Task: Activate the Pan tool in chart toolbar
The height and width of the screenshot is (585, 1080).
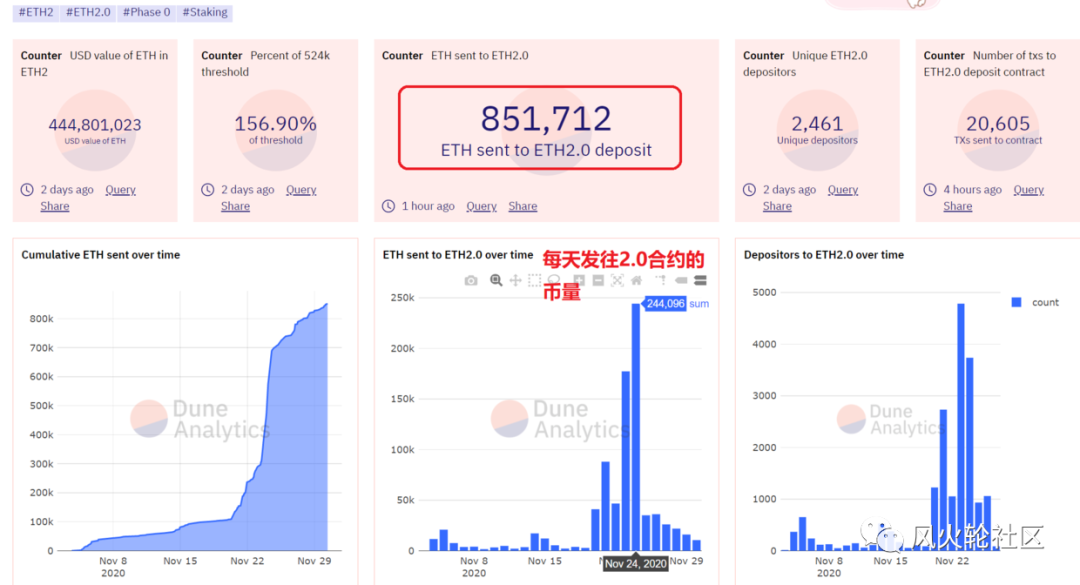Action: pos(514,281)
